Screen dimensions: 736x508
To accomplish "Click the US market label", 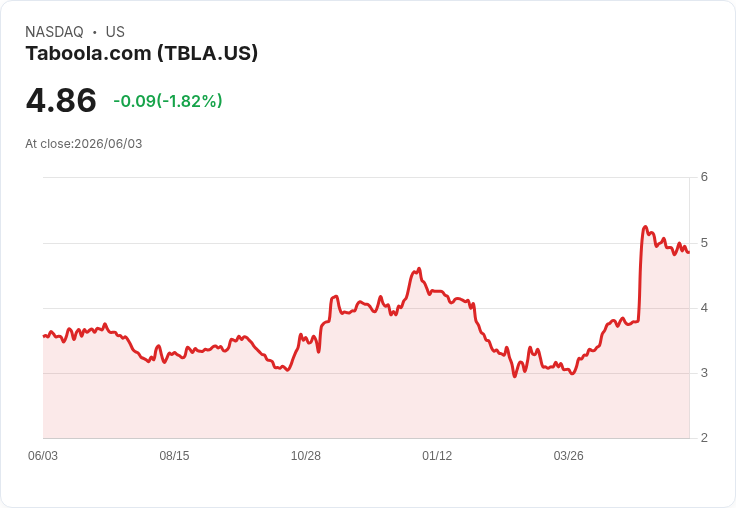I will [x=115, y=32].
